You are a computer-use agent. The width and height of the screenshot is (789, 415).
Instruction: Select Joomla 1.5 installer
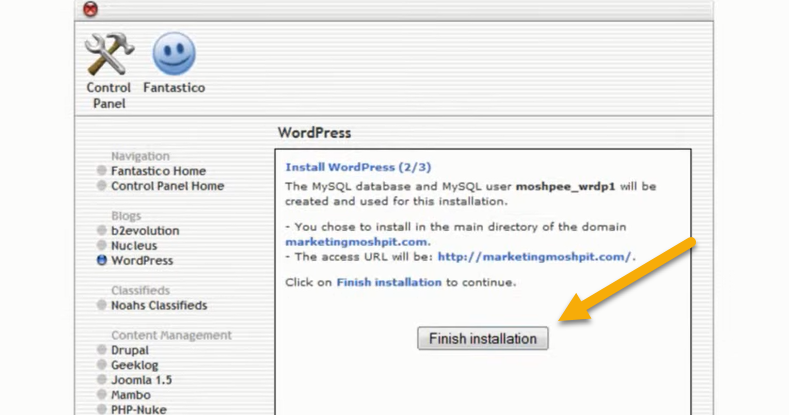coord(141,380)
